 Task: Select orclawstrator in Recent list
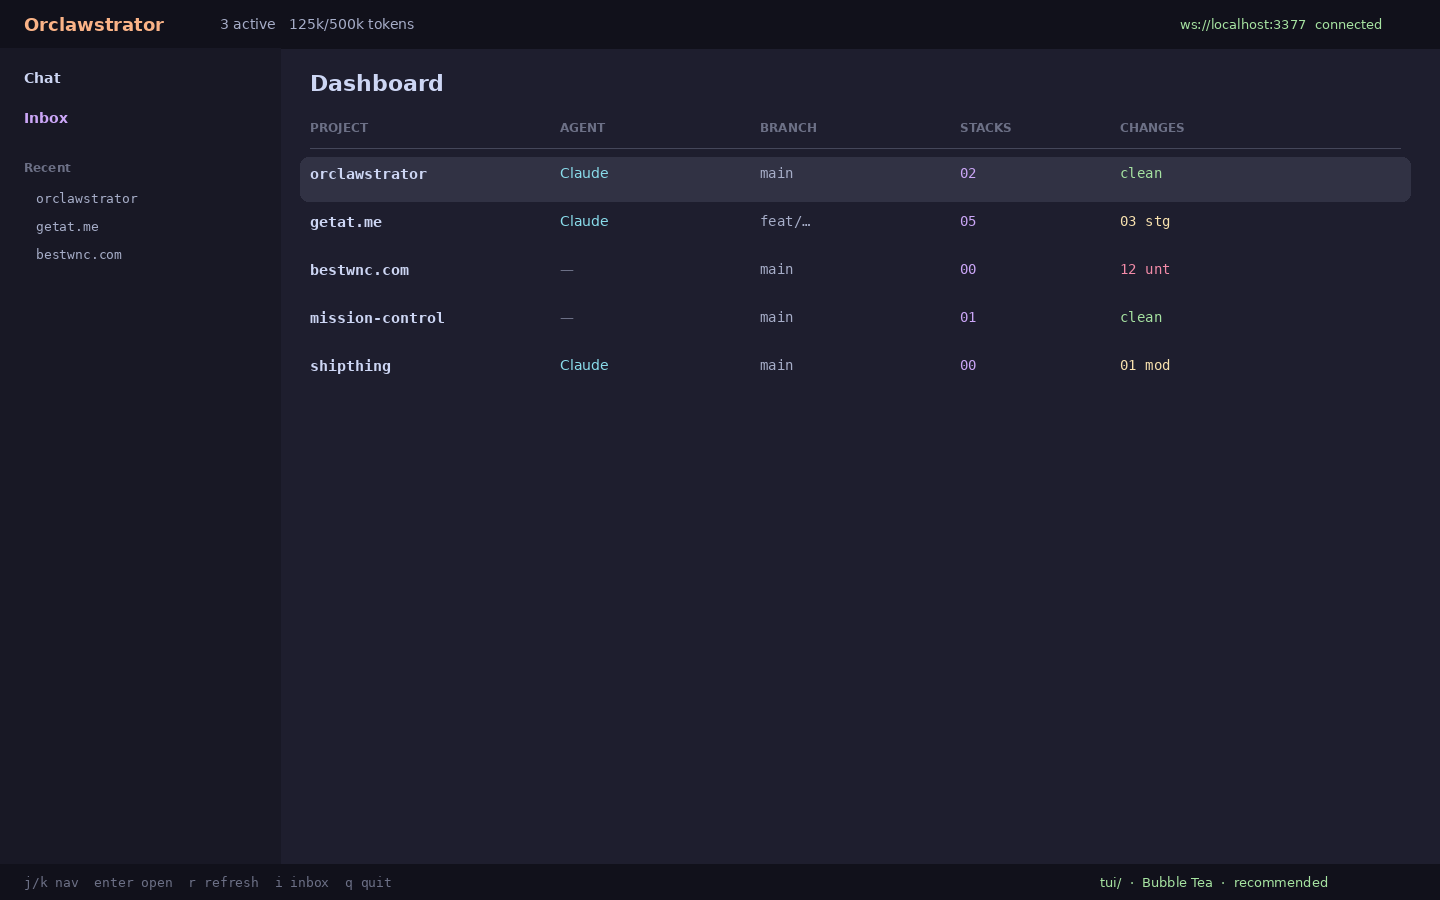click(x=87, y=198)
